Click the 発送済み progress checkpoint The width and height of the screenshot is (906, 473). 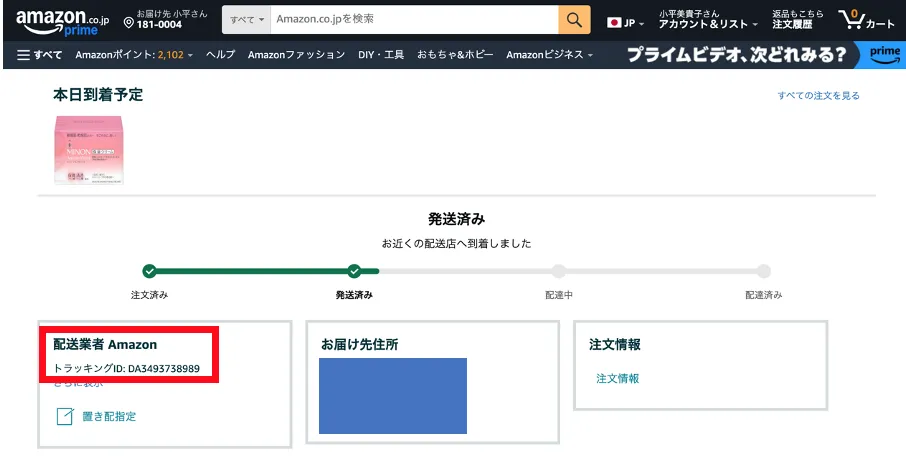pos(354,271)
